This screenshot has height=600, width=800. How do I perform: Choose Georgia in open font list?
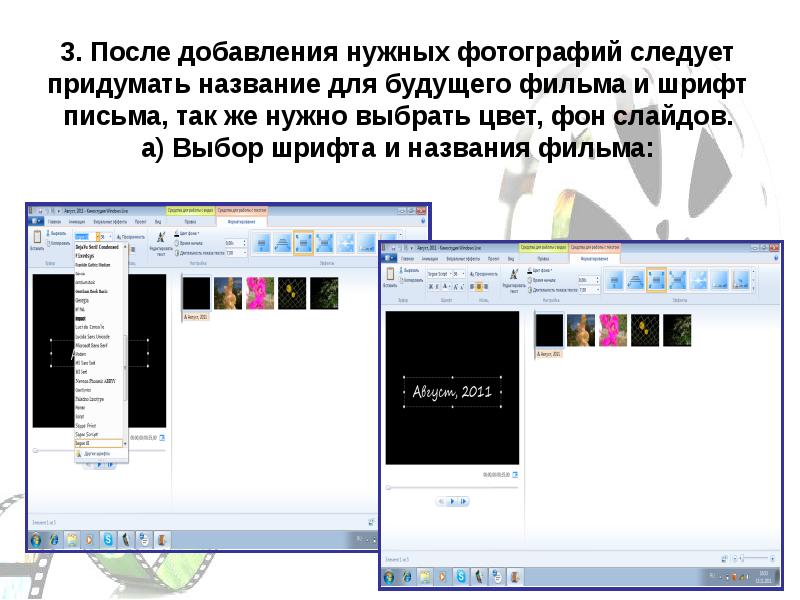pyautogui.click(x=82, y=300)
